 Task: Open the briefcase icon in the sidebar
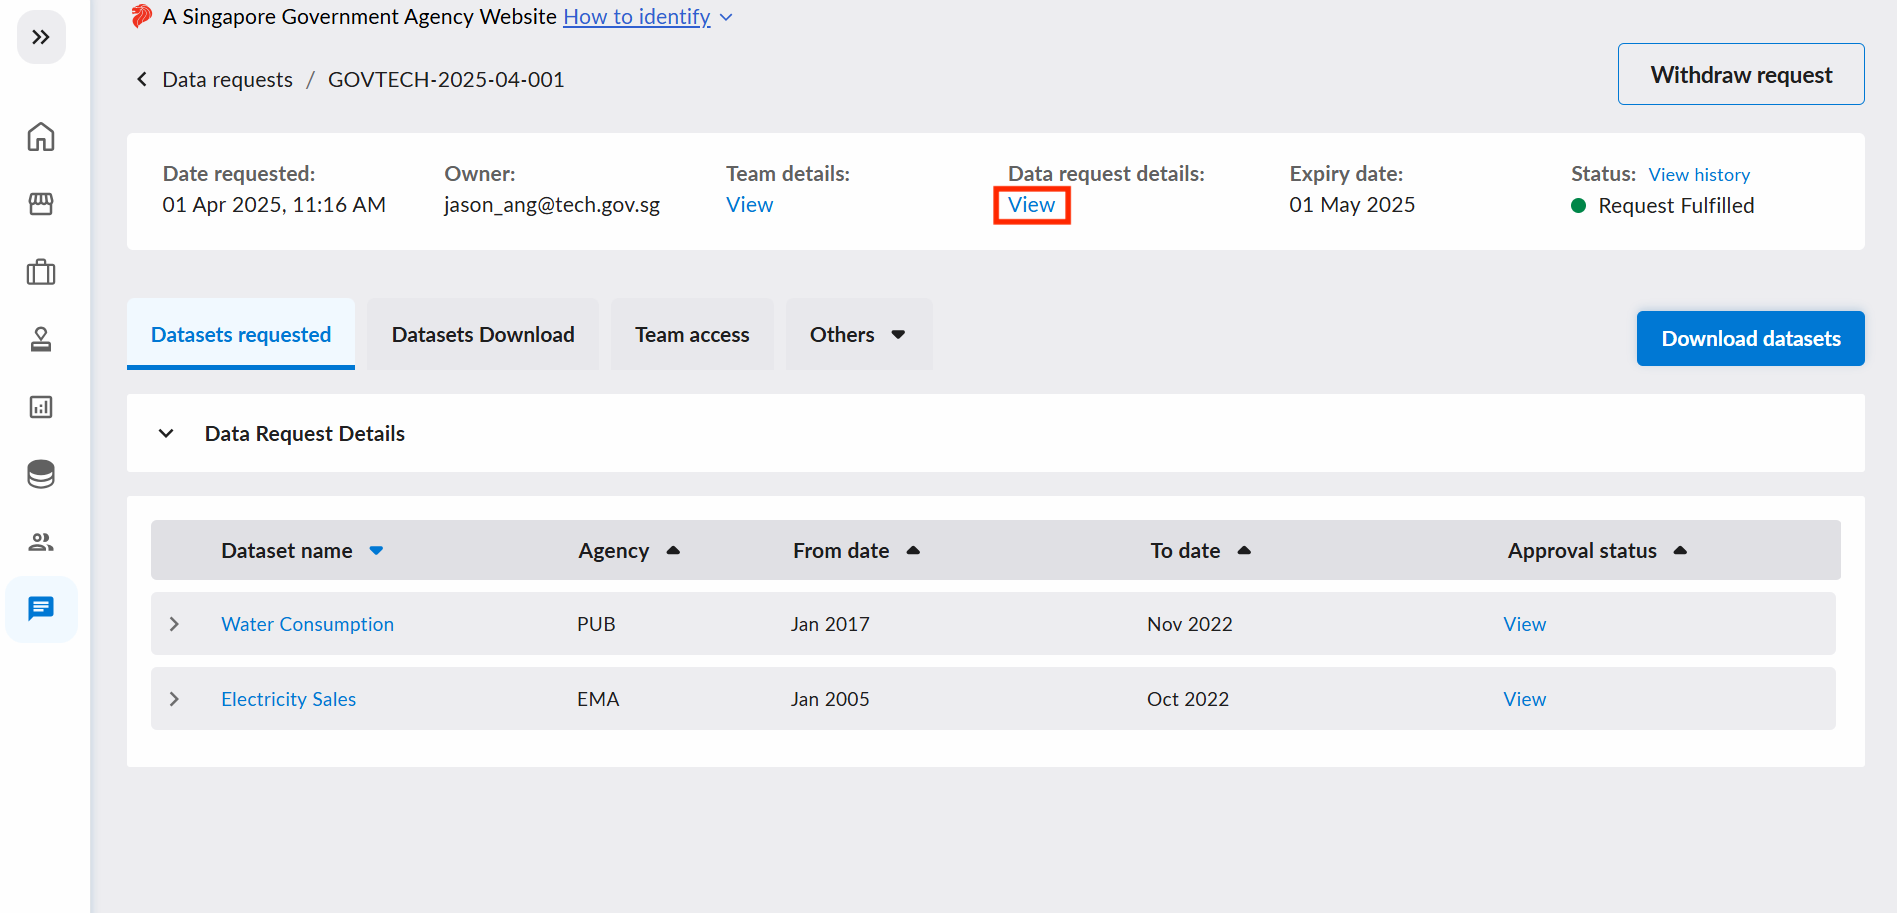(41, 272)
